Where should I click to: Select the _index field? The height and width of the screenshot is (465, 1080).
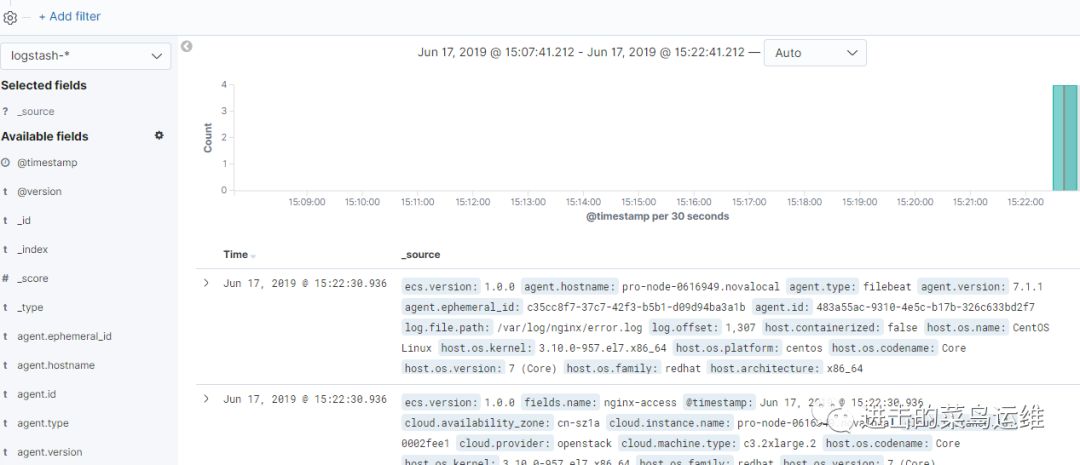[32, 249]
